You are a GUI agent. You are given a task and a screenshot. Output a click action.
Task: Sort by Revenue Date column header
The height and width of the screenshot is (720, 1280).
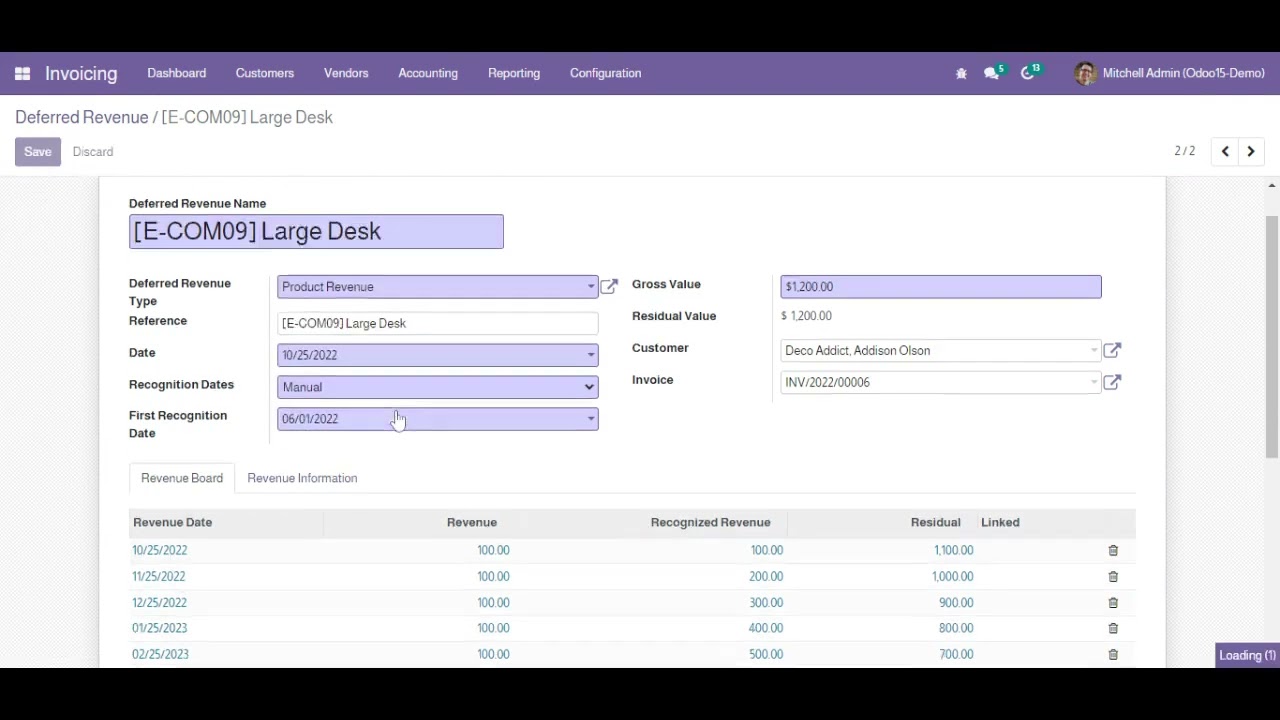click(173, 522)
